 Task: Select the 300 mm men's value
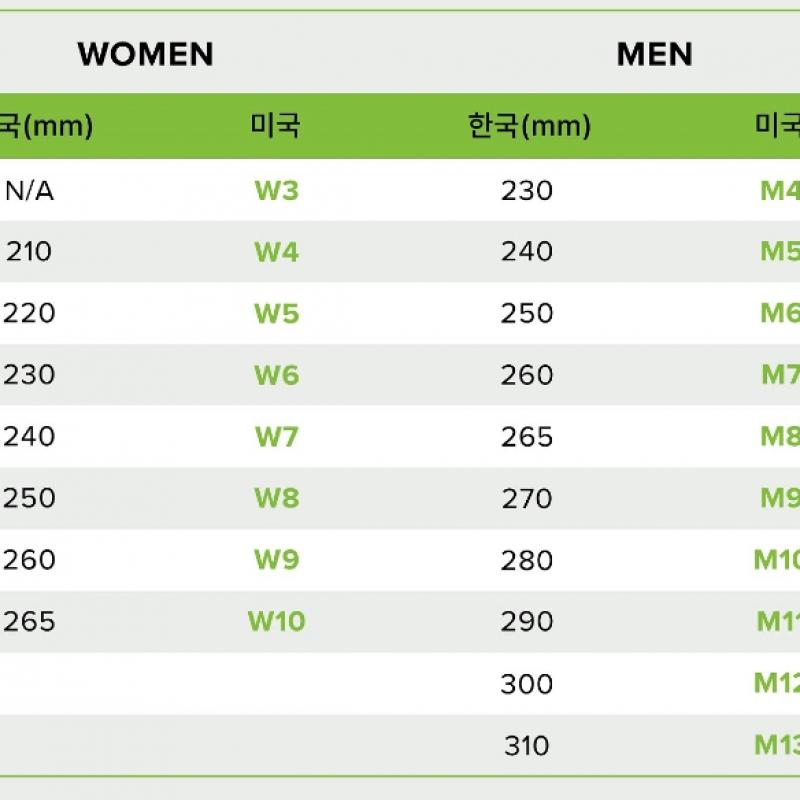pyautogui.click(x=527, y=684)
